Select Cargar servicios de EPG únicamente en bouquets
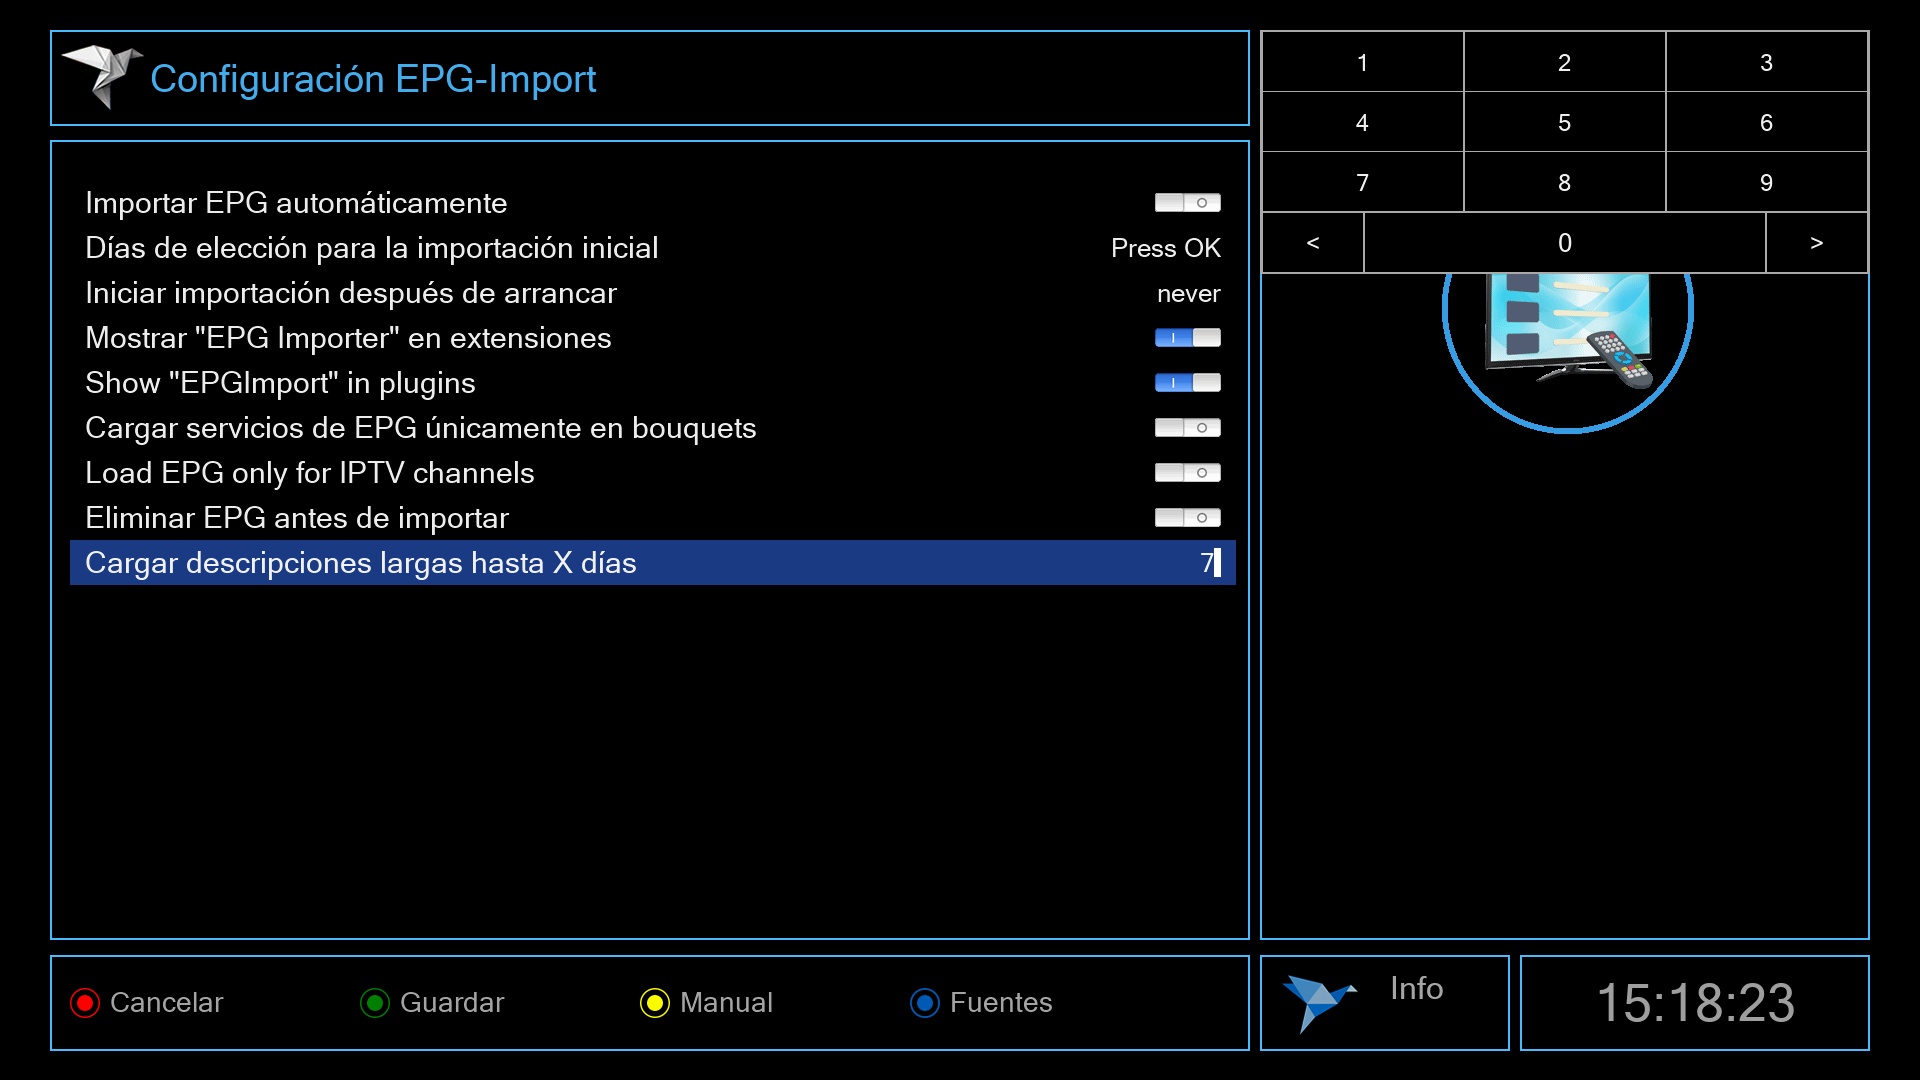Viewport: 1920px width, 1080px height. pos(420,428)
